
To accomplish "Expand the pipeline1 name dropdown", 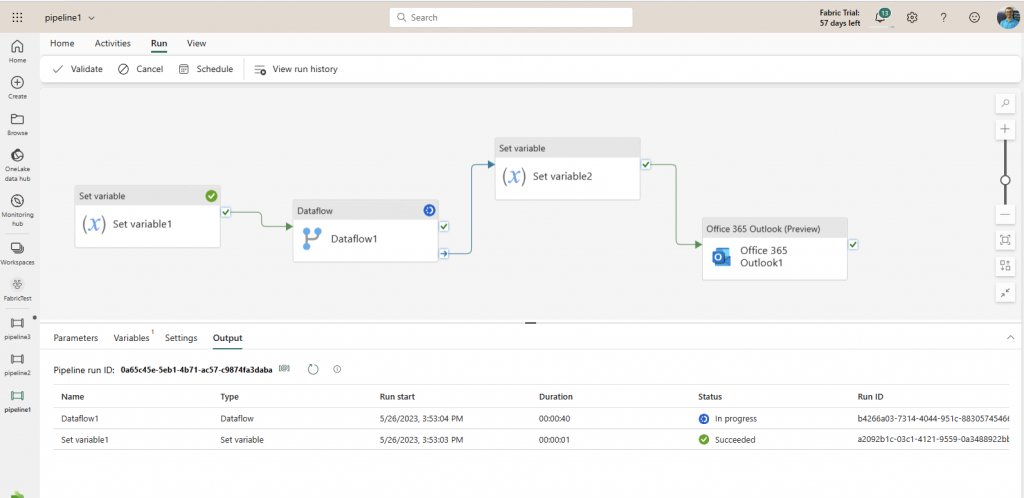I will pyautogui.click(x=93, y=18).
